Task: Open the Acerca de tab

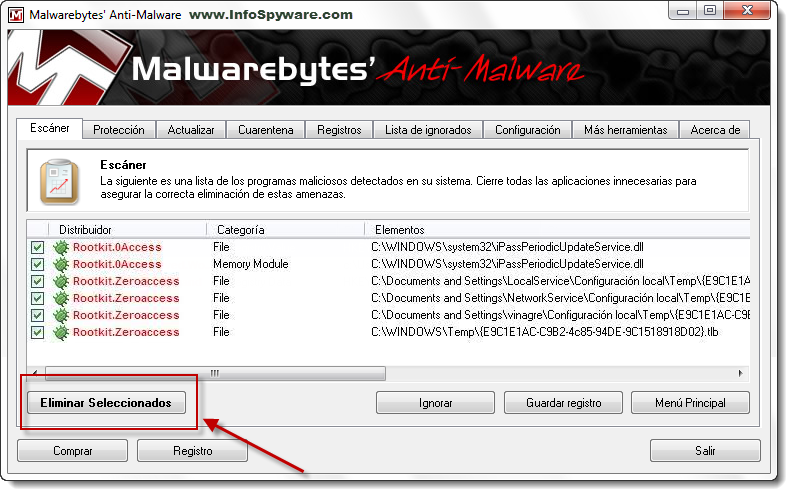Action: pos(715,130)
